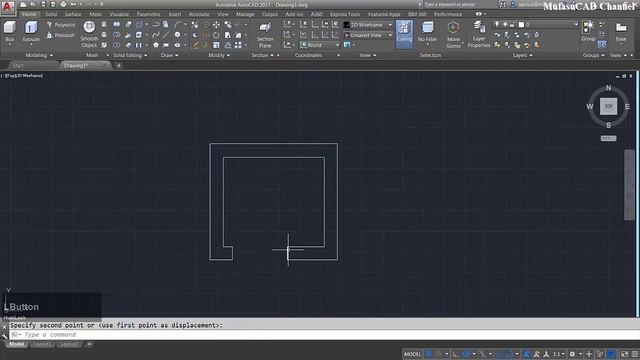Open the 2D Wireframe visual style dropdown
The height and width of the screenshot is (360, 640).
[x=368, y=25]
